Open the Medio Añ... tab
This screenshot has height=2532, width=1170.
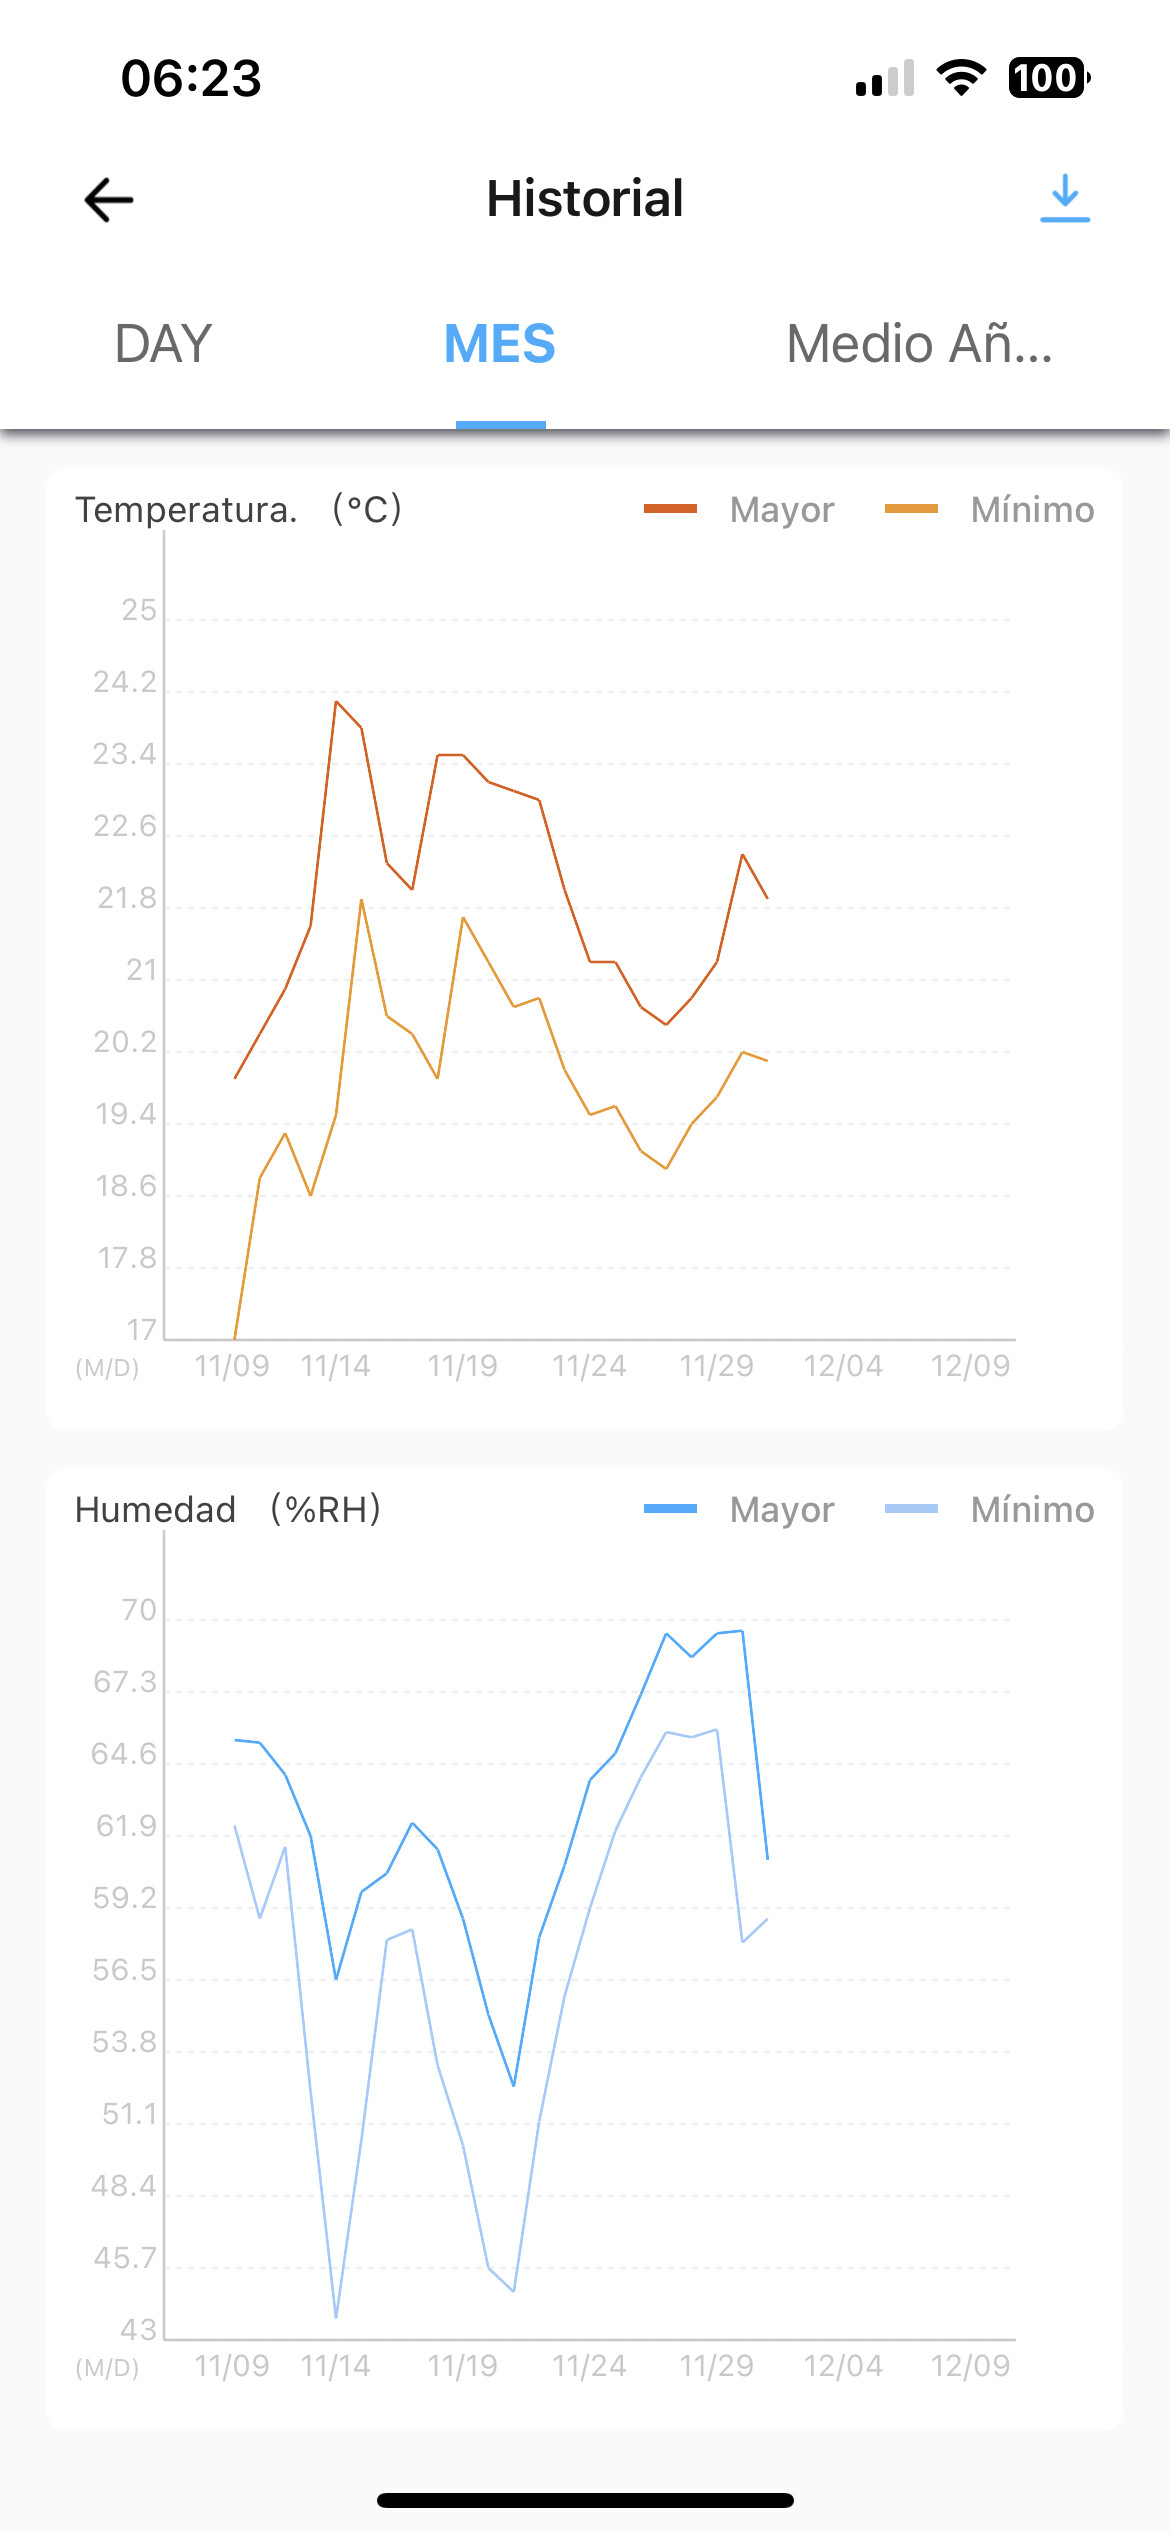click(919, 344)
